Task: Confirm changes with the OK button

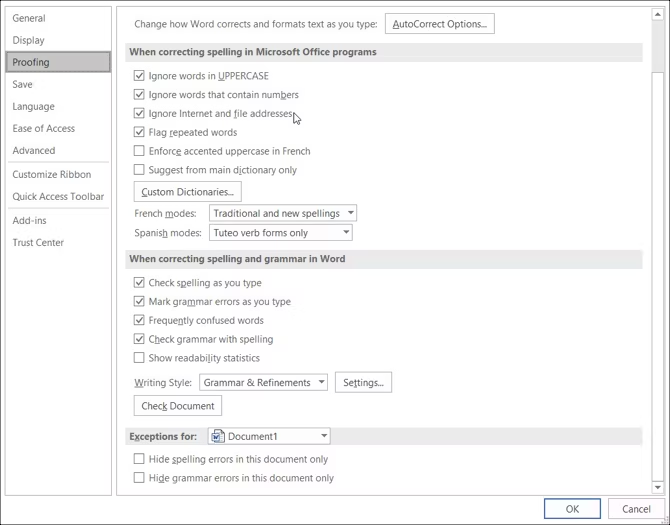Action: 572,509
